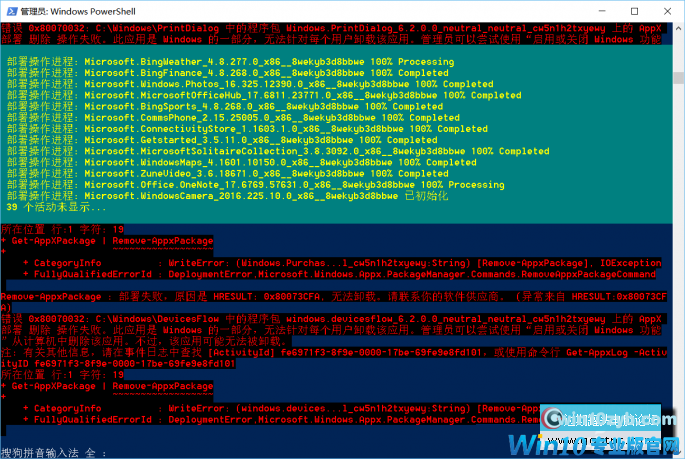Click the ConnectivityStore deployment line
Viewport: 685px width, 459px height.
pos(247,129)
